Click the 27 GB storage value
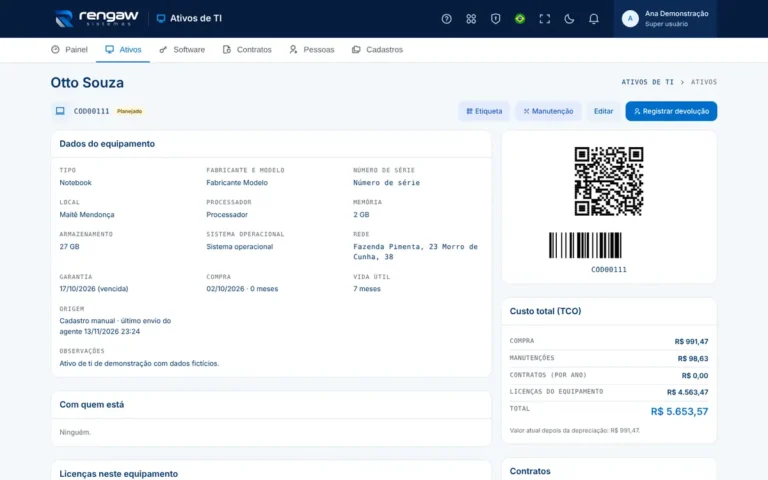Image resolution: width=768 pixels, height=480 pixels. 69,247
